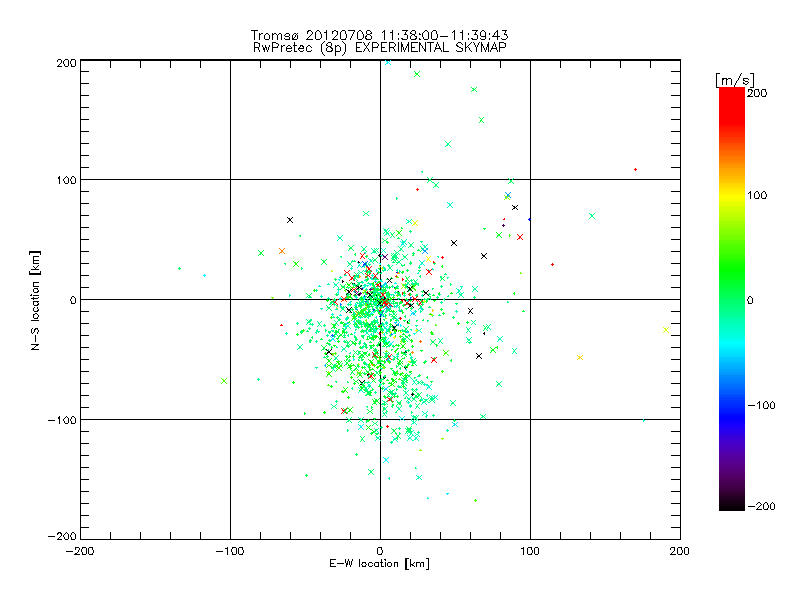Click the colorbar label '0'
The height and width of the screenshot is (600, 800).
click(750, 301)
